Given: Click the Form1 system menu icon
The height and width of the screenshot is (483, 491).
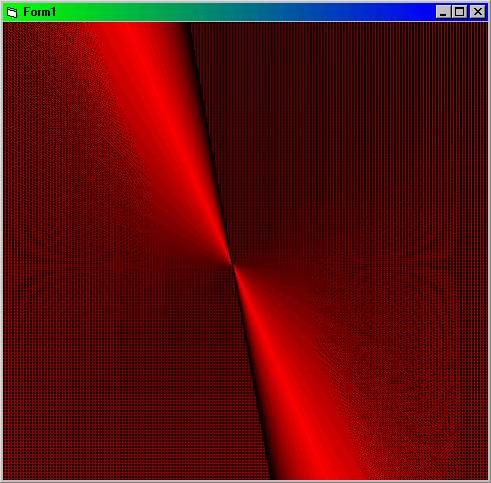Looking at the screenshot, I should 12,12.
